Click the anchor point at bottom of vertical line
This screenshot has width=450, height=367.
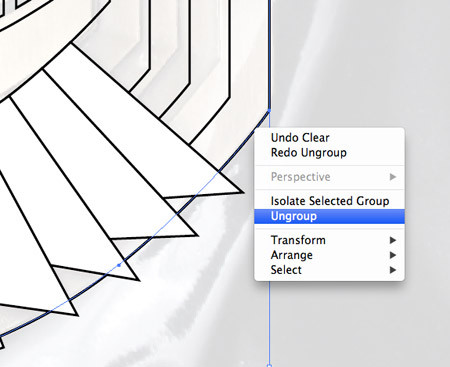[269, 365]
